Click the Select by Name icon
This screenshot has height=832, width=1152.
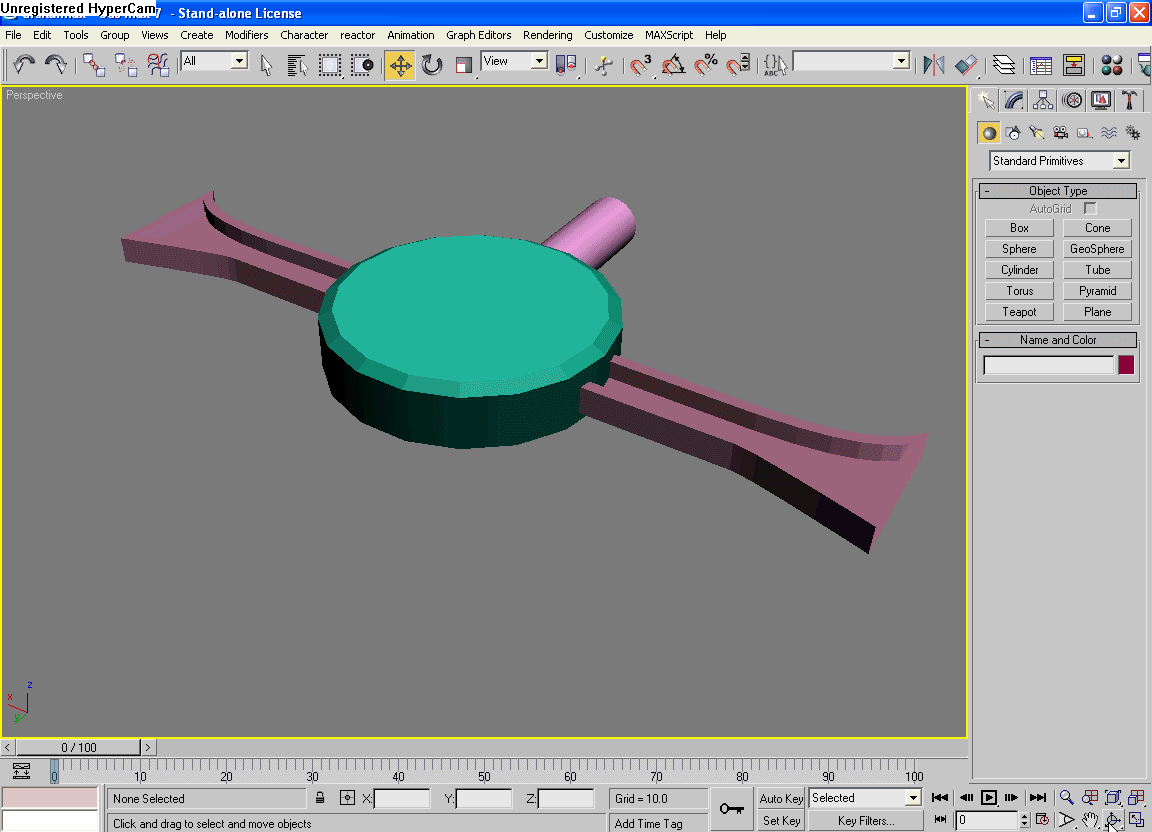click(x=297, y=66)
